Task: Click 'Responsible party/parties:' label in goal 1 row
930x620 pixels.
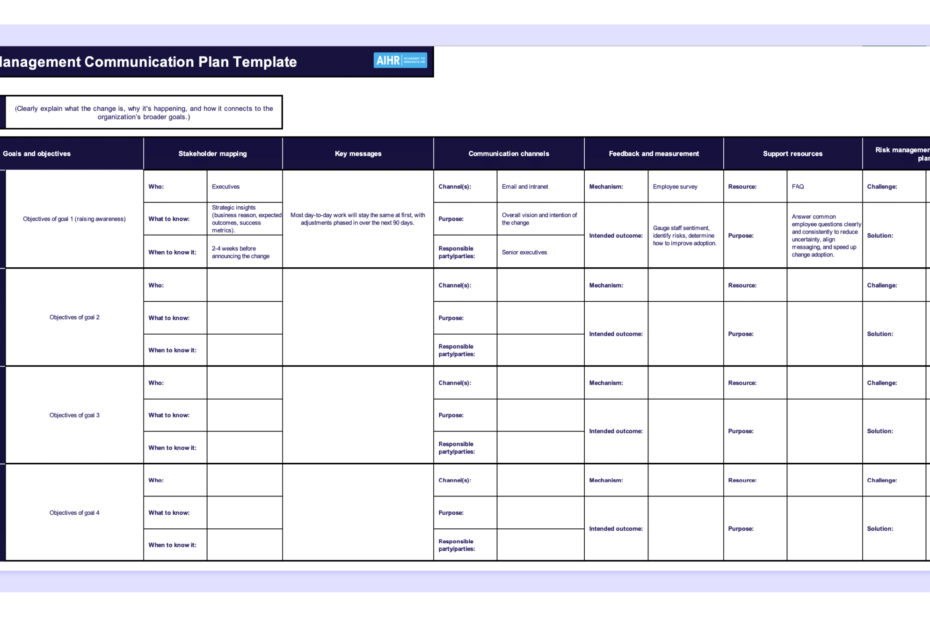Action: click(456, 252)
